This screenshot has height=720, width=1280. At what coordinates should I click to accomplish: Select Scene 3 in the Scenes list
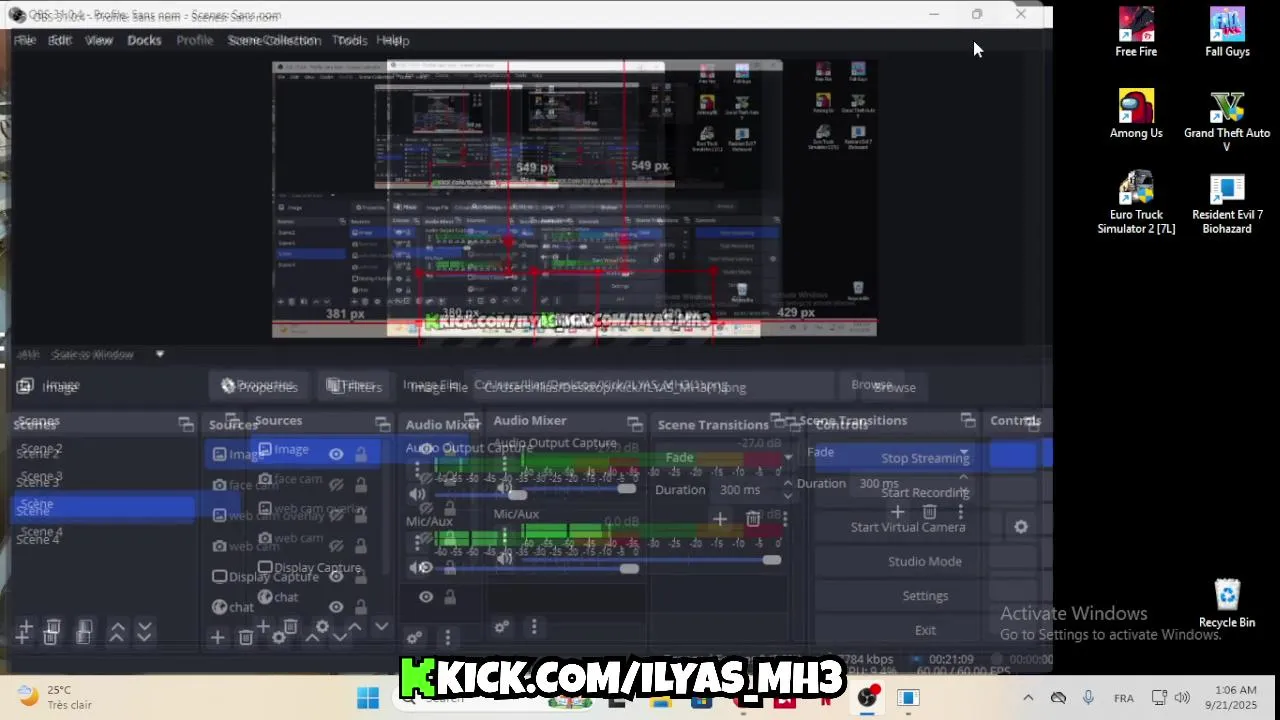pyautogui.click(x=40, y=479)
